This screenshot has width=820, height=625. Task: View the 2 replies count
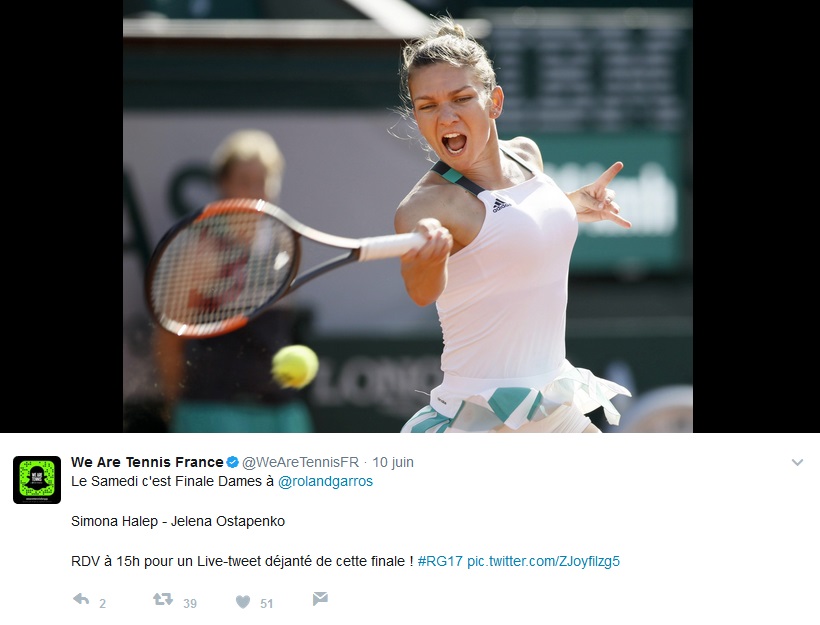tap(102, 604)
